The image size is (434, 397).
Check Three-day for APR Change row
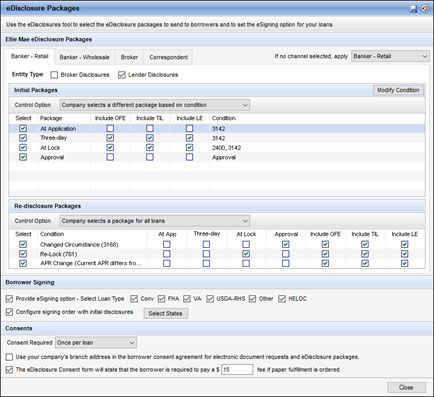tap(206, 263)
